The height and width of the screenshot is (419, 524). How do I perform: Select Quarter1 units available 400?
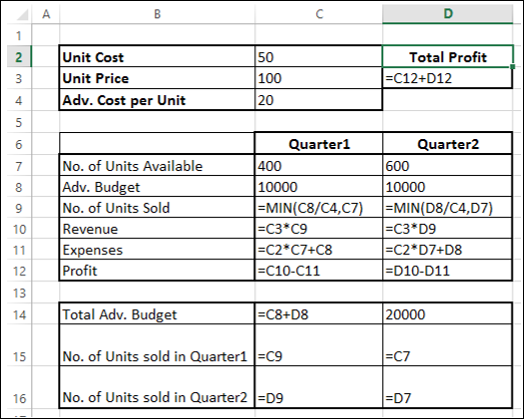318,165
